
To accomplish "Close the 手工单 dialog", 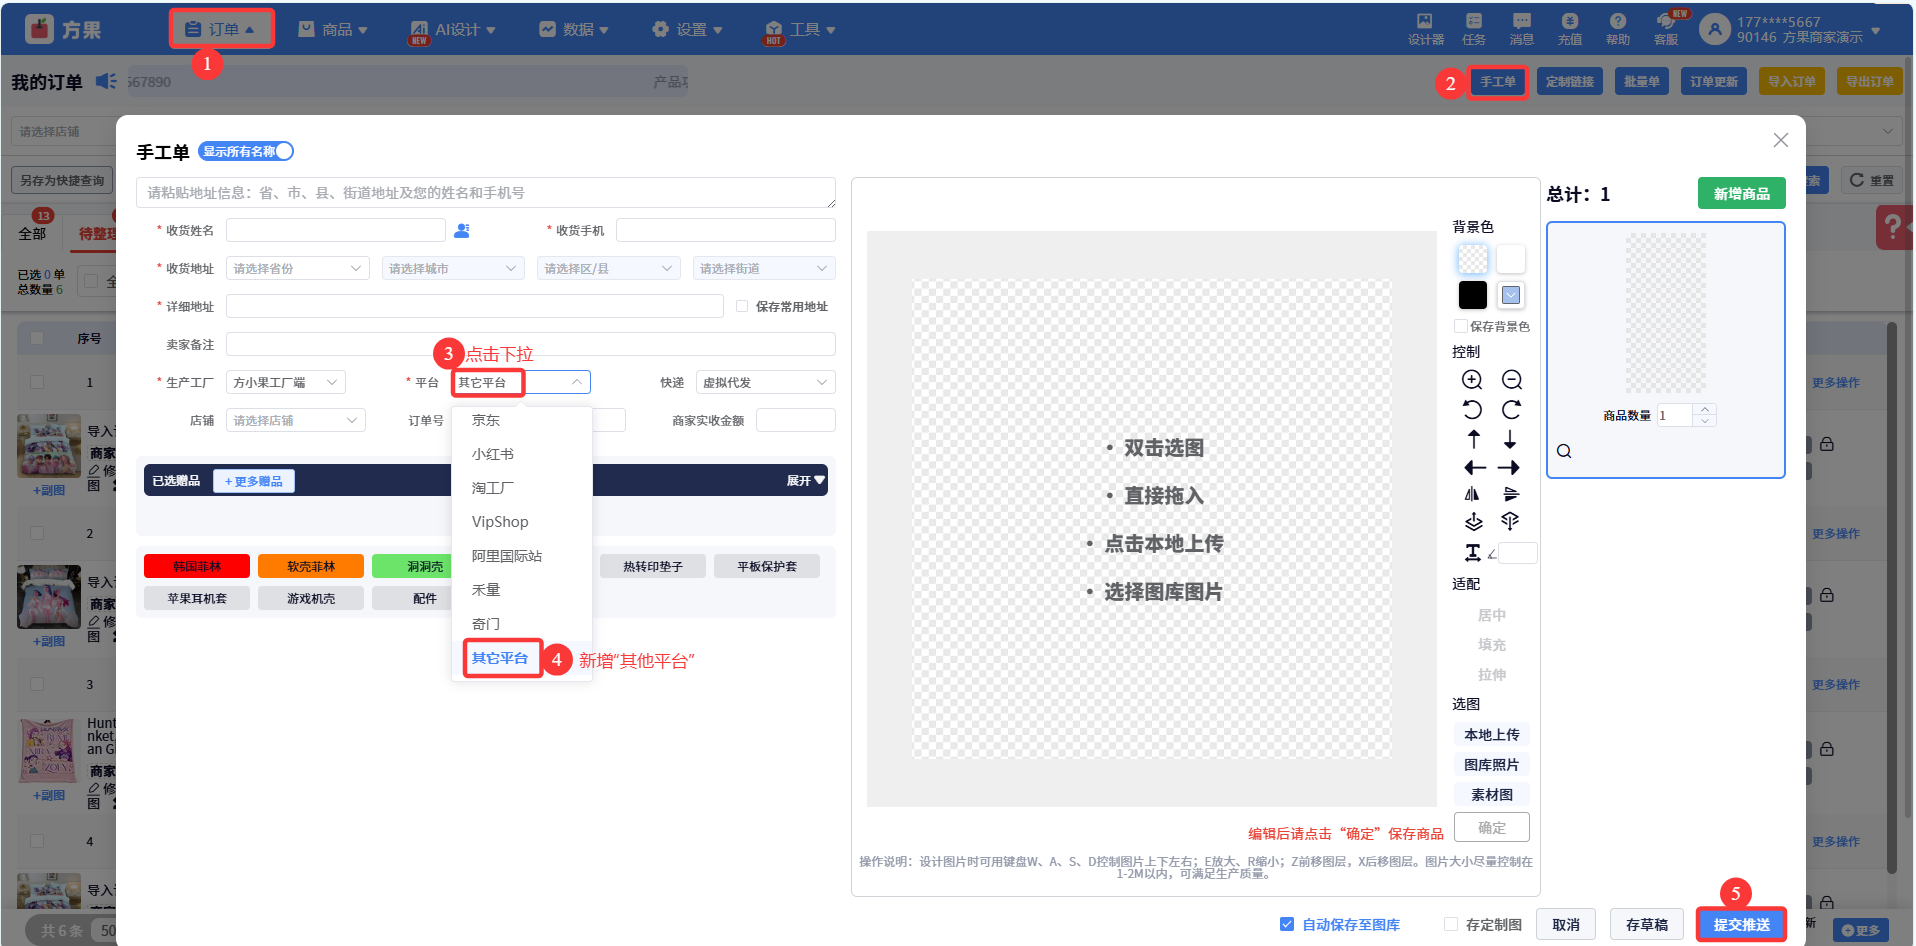I will coord(1780,140).
